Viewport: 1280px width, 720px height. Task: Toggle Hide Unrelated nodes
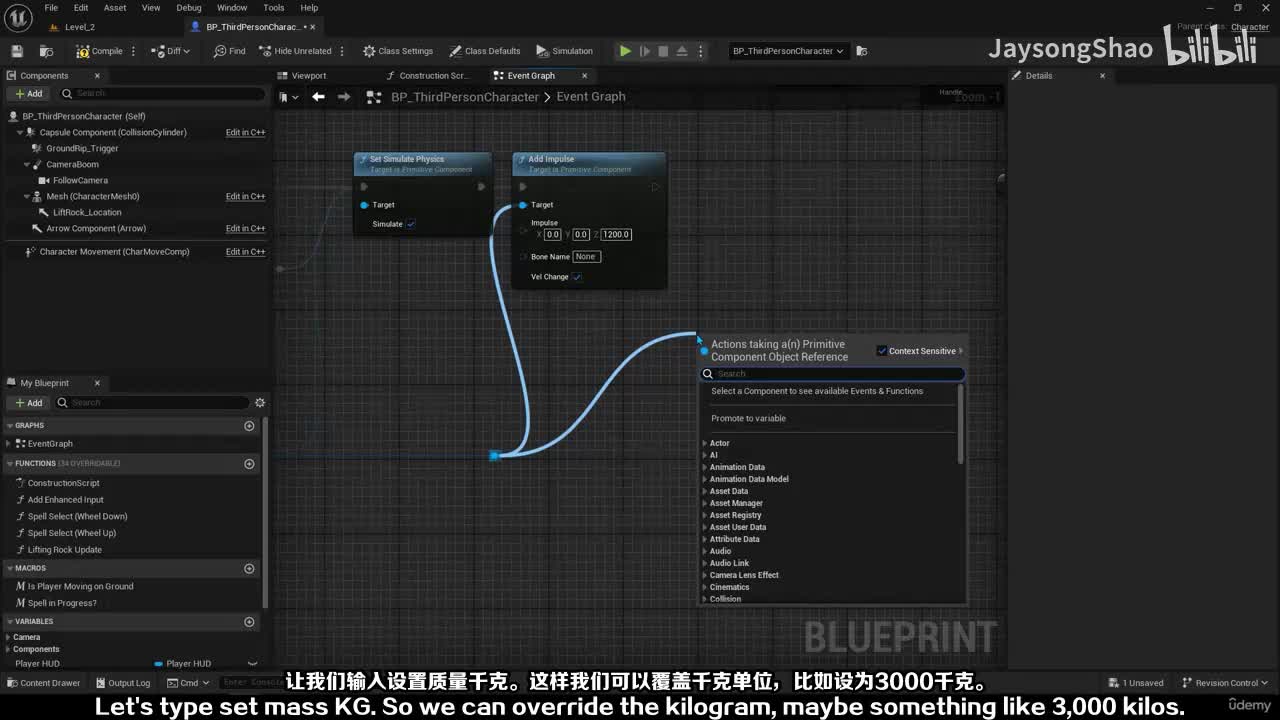click(295, 51)
